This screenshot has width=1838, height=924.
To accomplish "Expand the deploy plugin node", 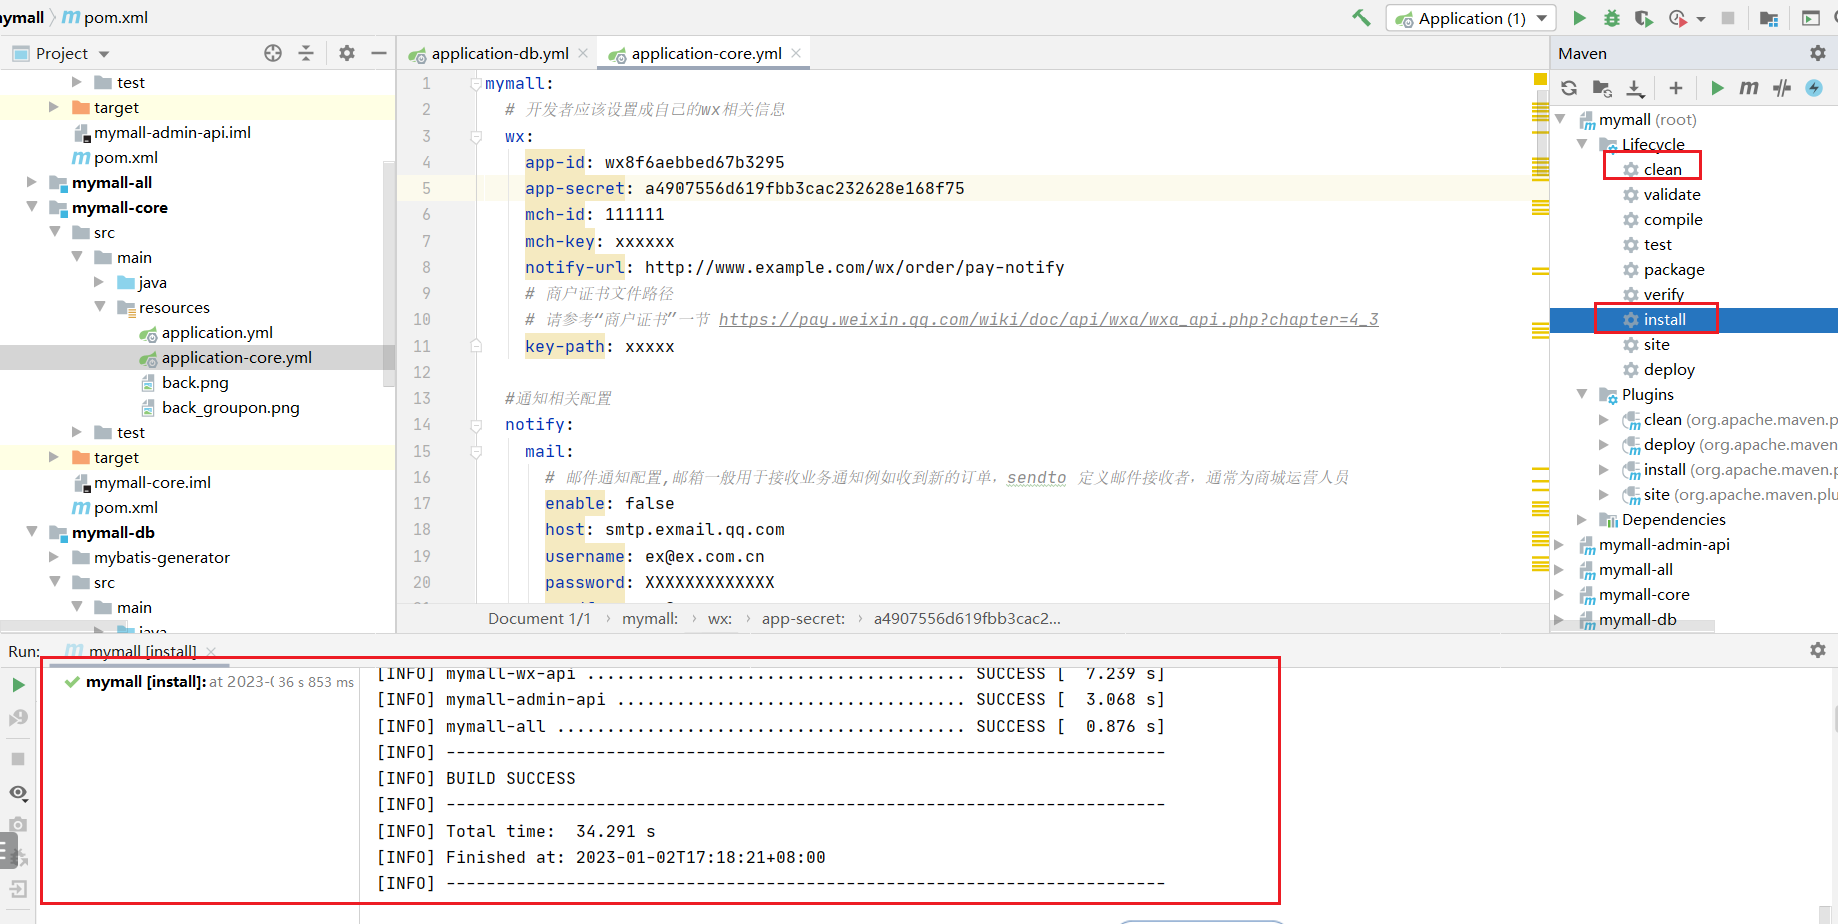I will pyautogui.click(x=1604, y=444).
